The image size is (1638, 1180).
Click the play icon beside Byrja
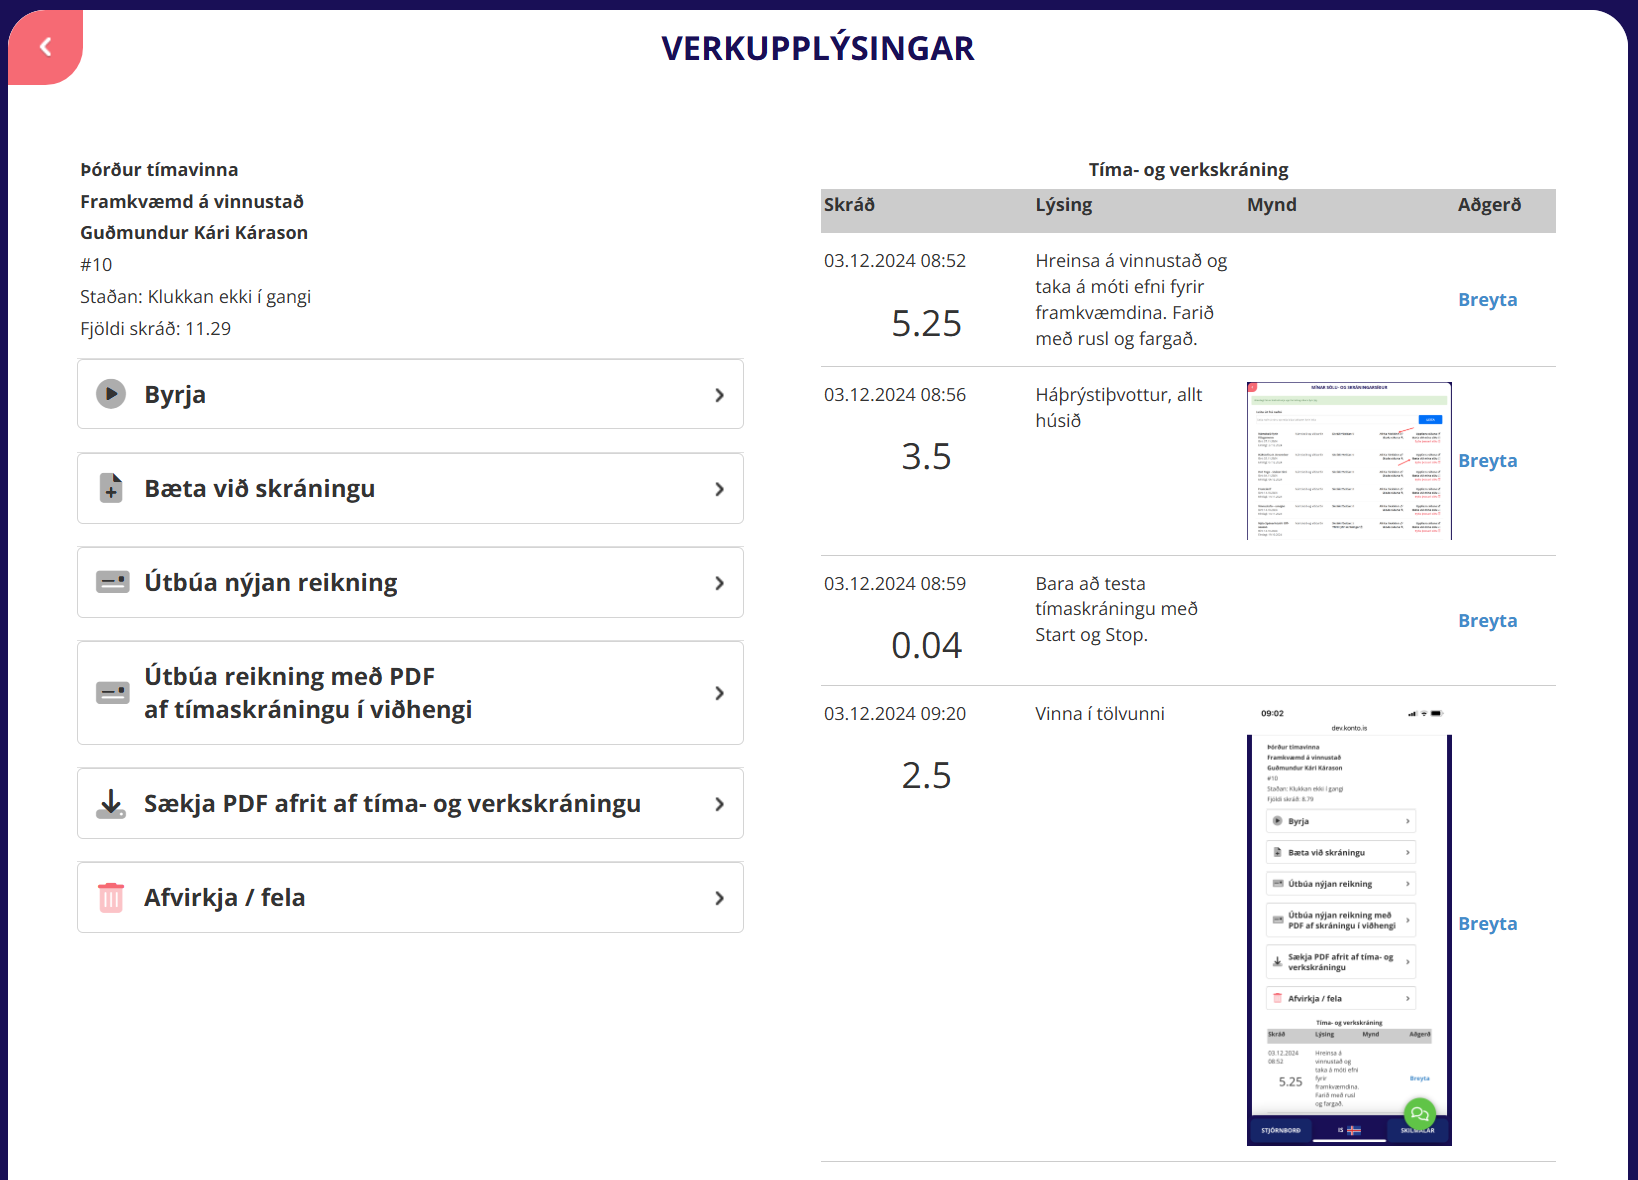111,394
